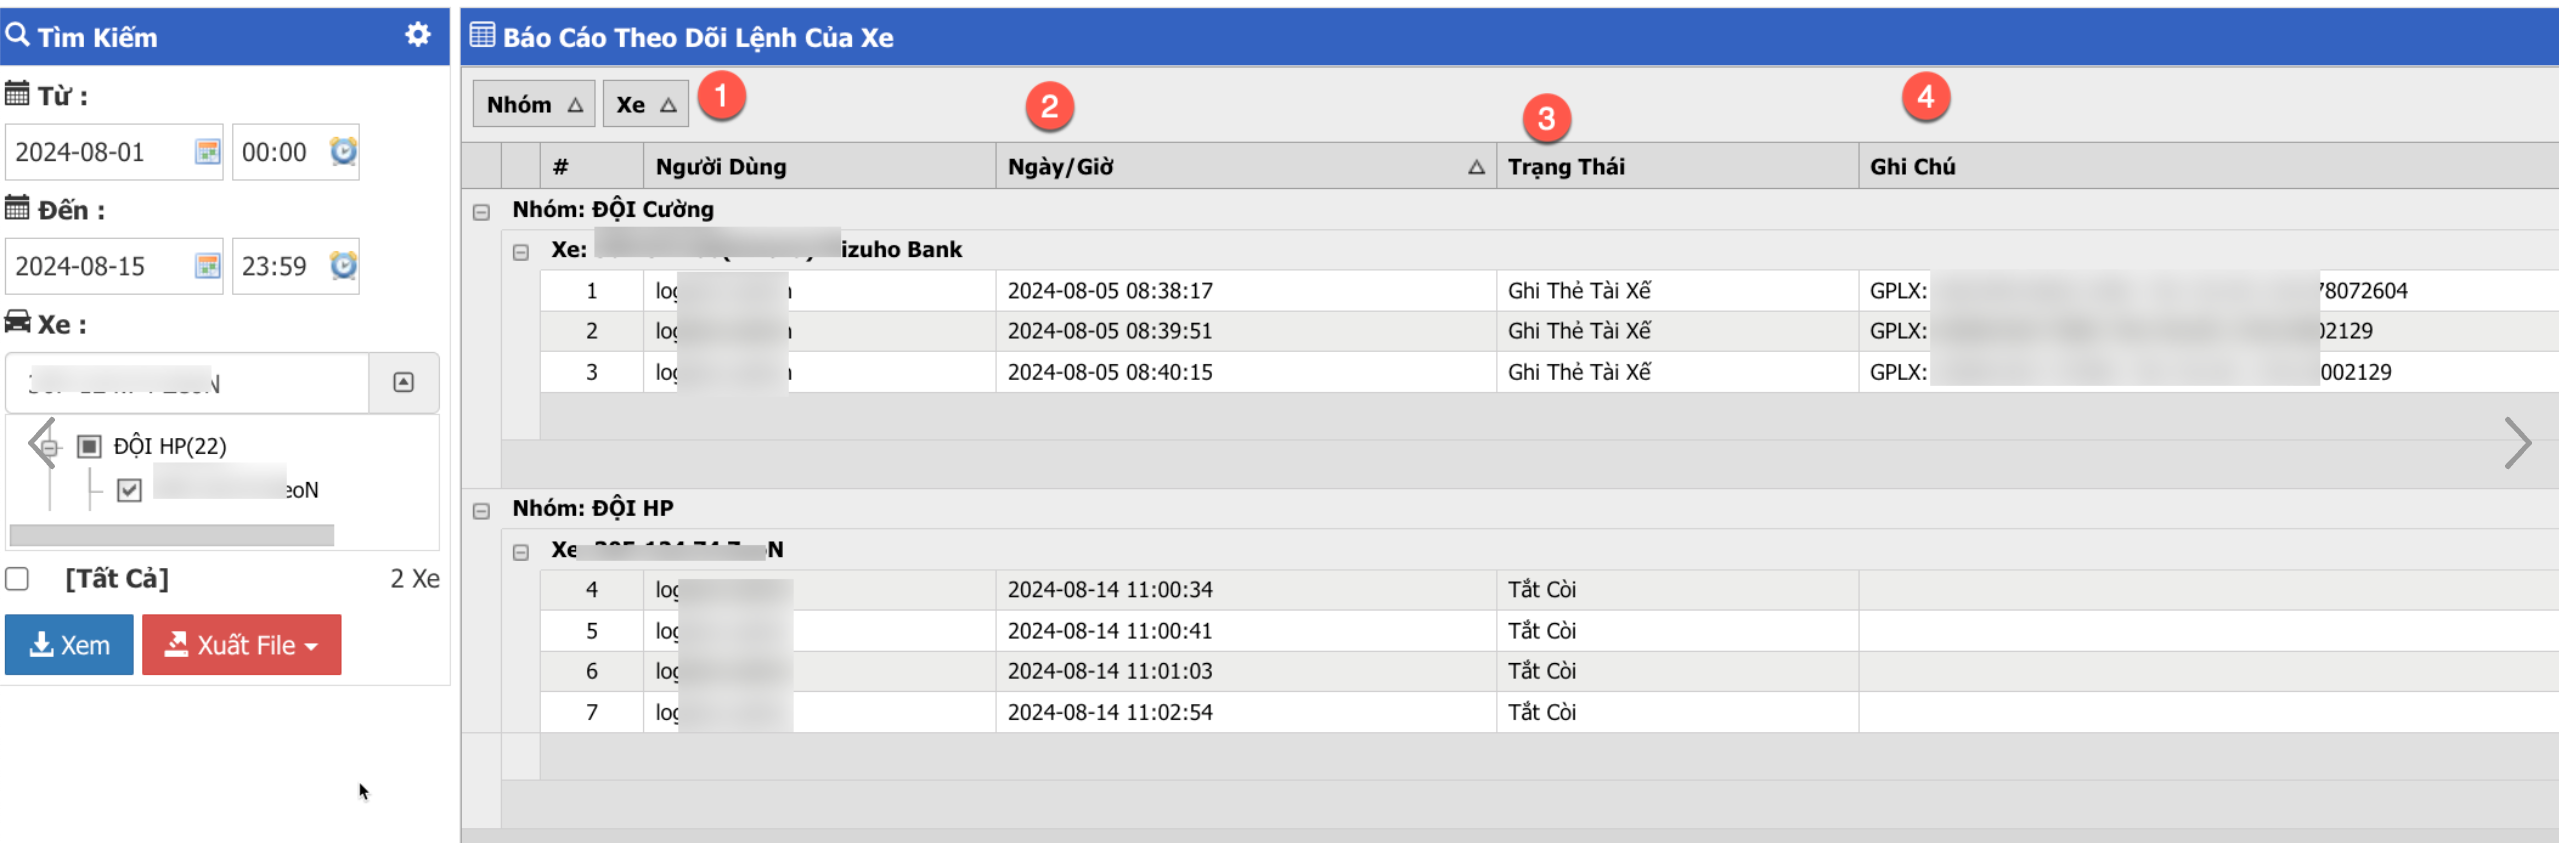Open calendar picker for end date
The width and height of the screenshot is (2559, 843).
point(207,266)
